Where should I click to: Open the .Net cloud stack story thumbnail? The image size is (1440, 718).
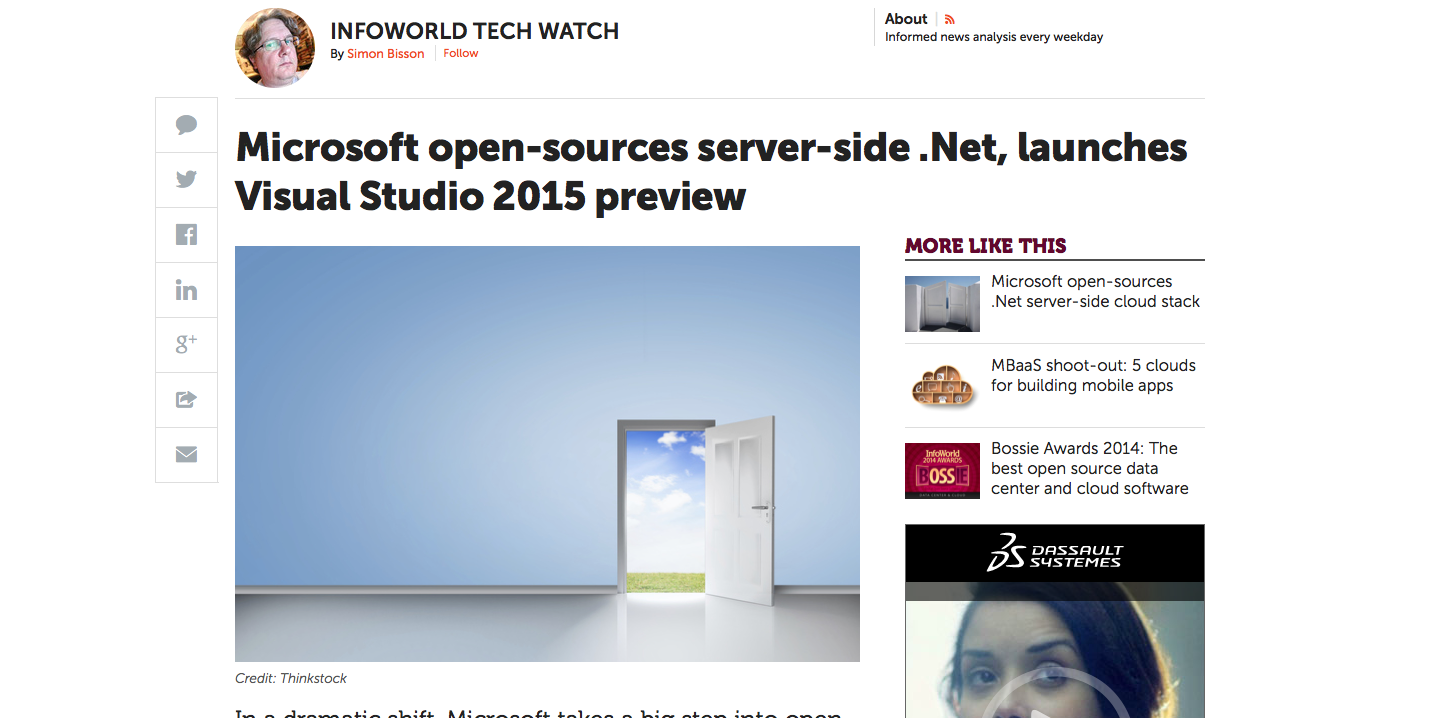point(942,304)
